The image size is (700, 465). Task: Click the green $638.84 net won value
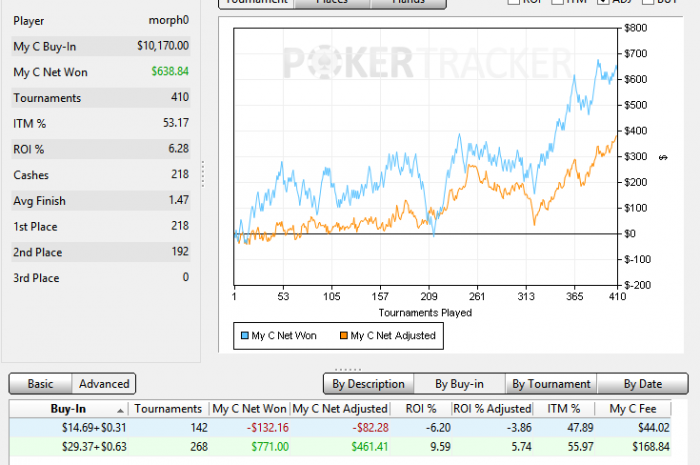pyautogui.click(x=170, y=71)
